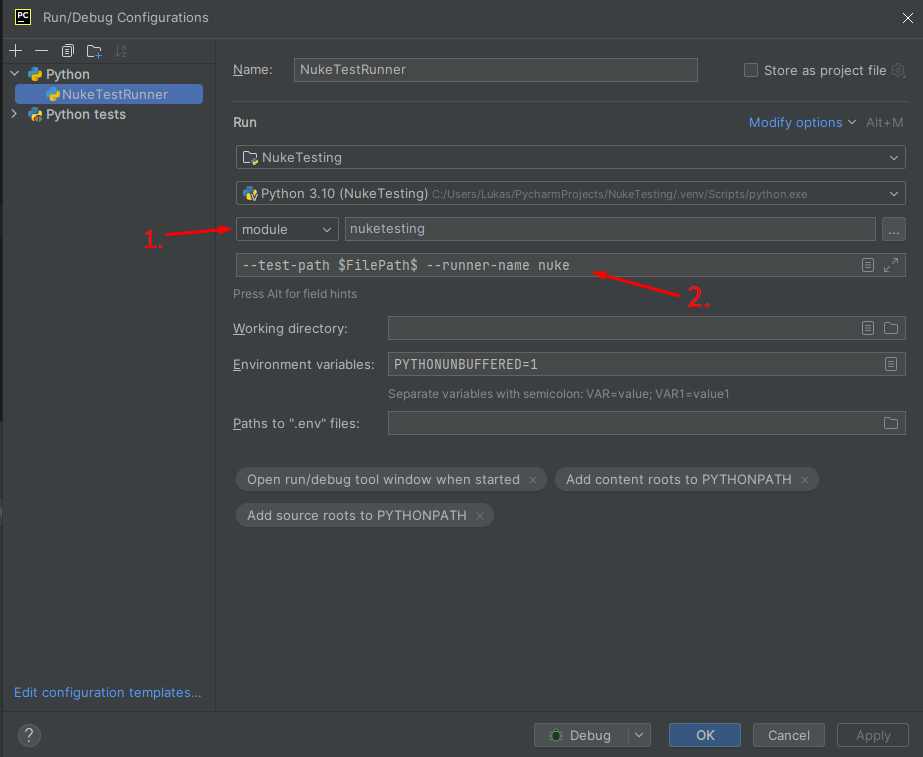The height and width of the screenshot is (757, 923).
Task: Add a new run configuration with plus icon
Action: click(x=16, y=50)
